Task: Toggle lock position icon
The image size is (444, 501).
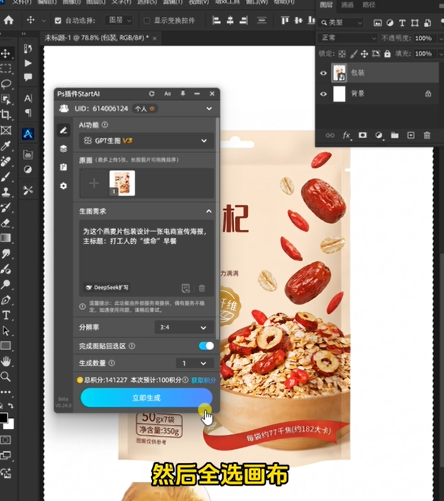Action: pos(364,54)
